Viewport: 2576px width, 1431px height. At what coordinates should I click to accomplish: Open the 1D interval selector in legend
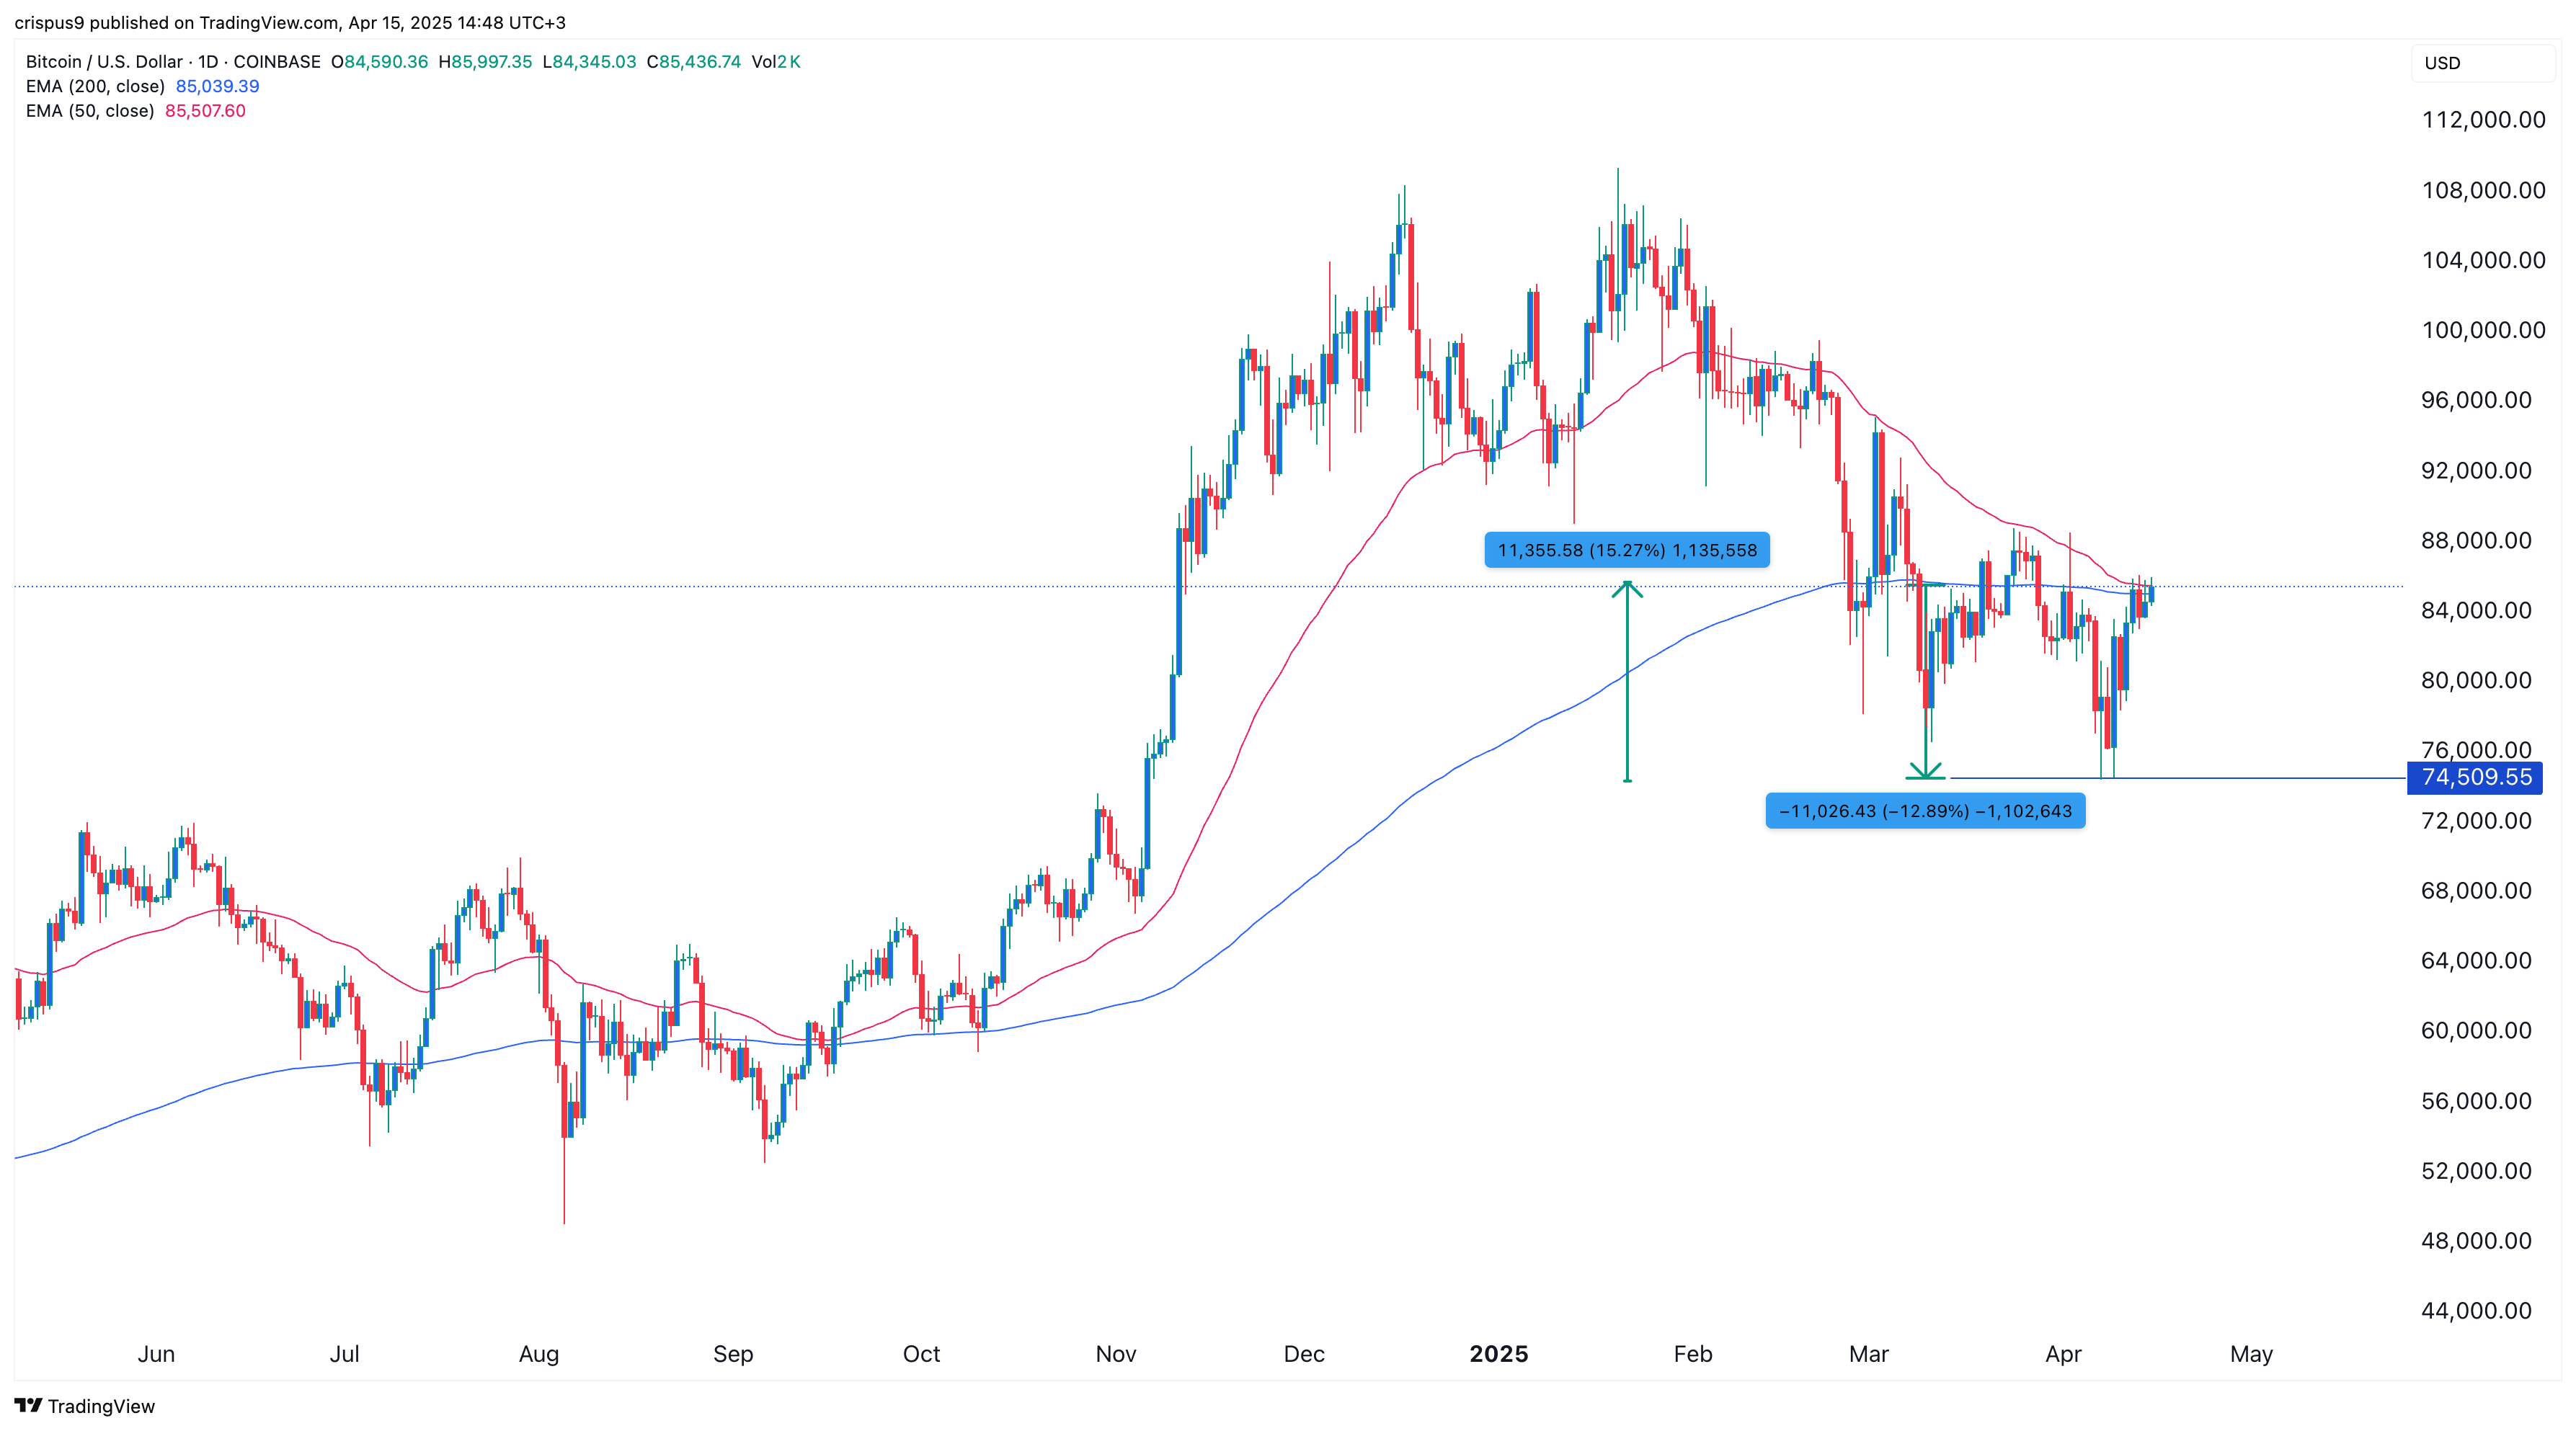tap(208, 62)
